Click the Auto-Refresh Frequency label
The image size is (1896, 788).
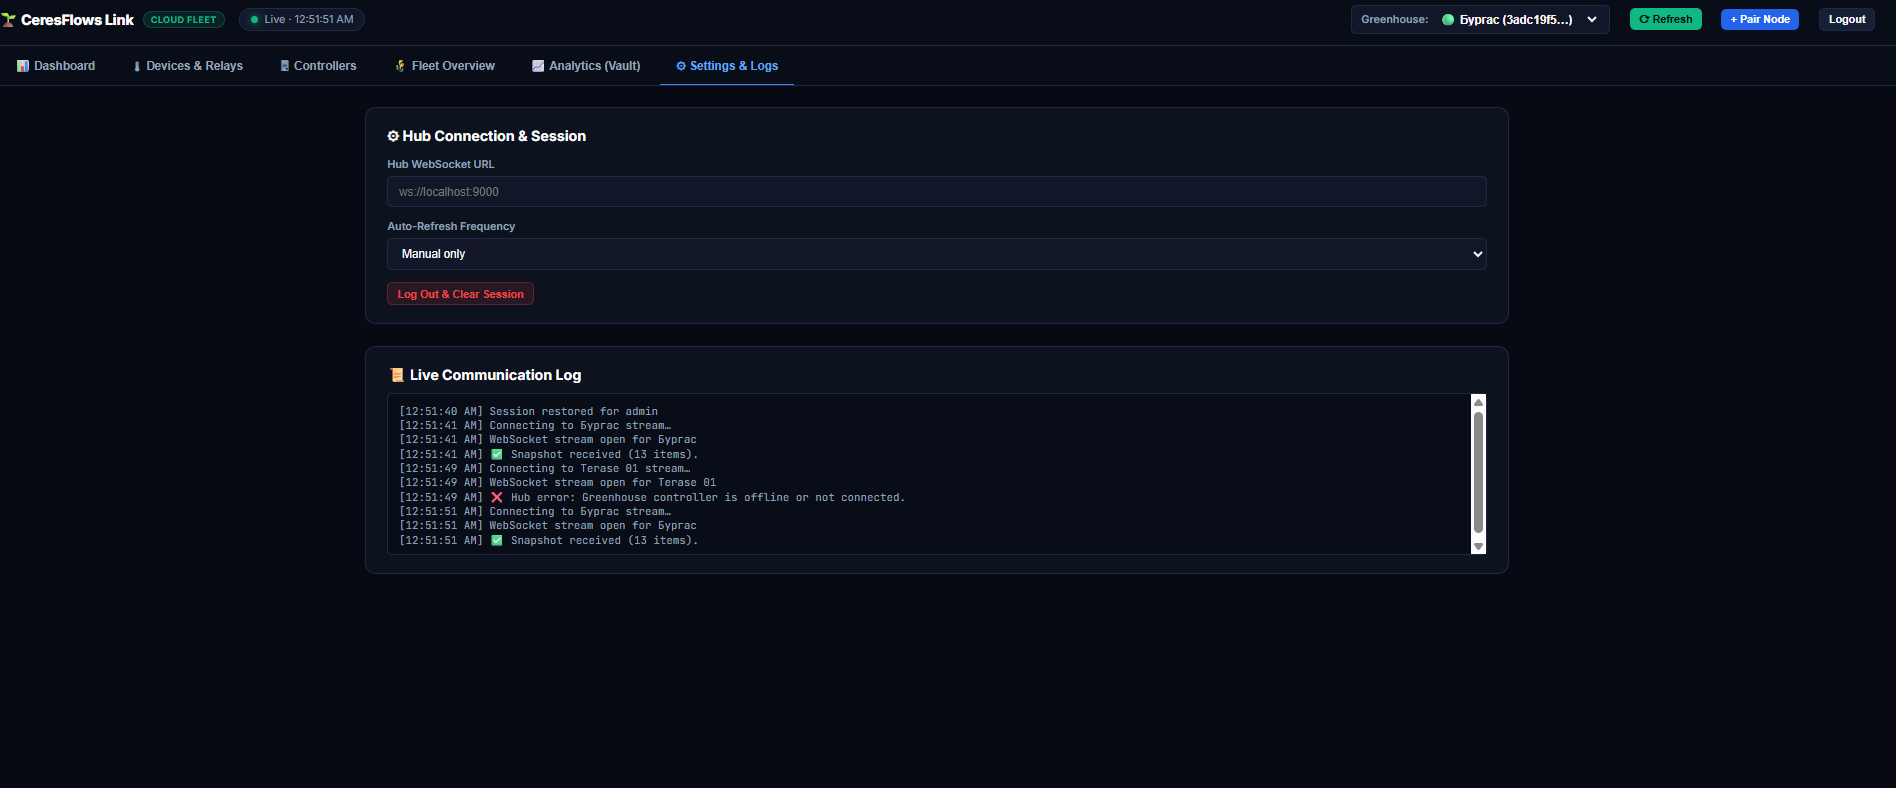tap(451, 226)
